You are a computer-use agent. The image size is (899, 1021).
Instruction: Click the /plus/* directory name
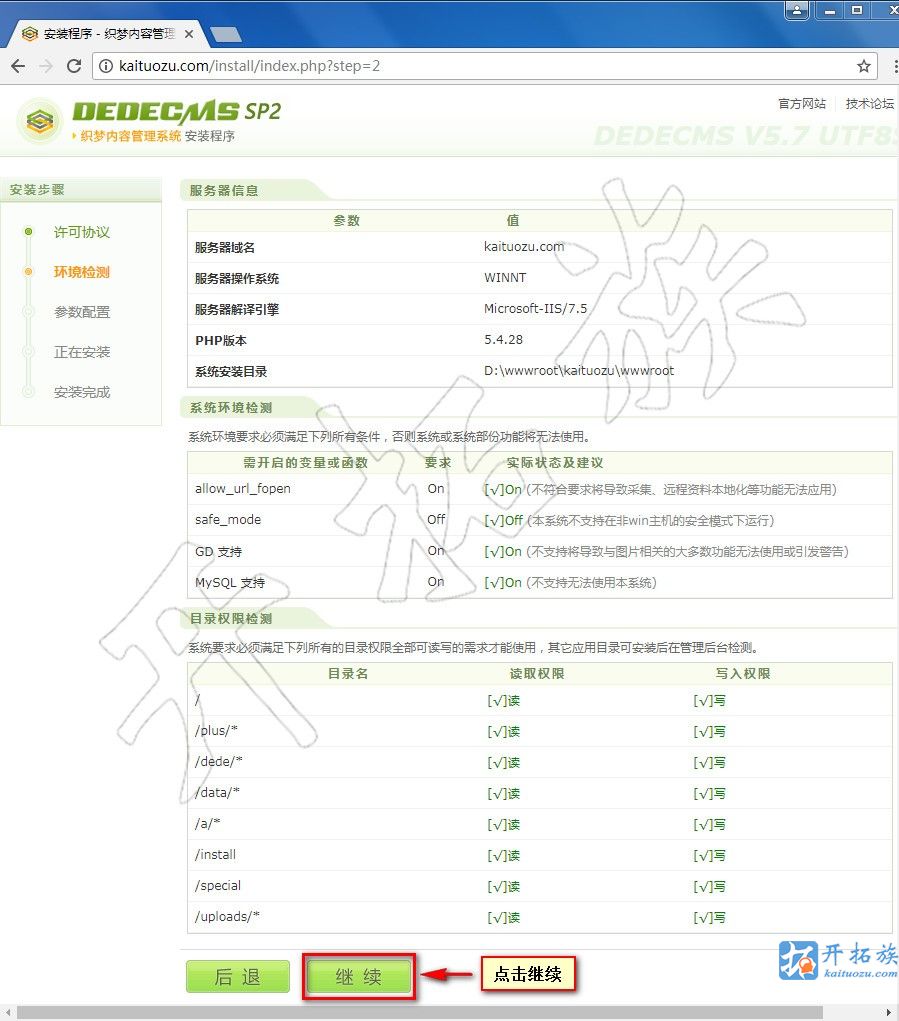[x=216, y=731]
